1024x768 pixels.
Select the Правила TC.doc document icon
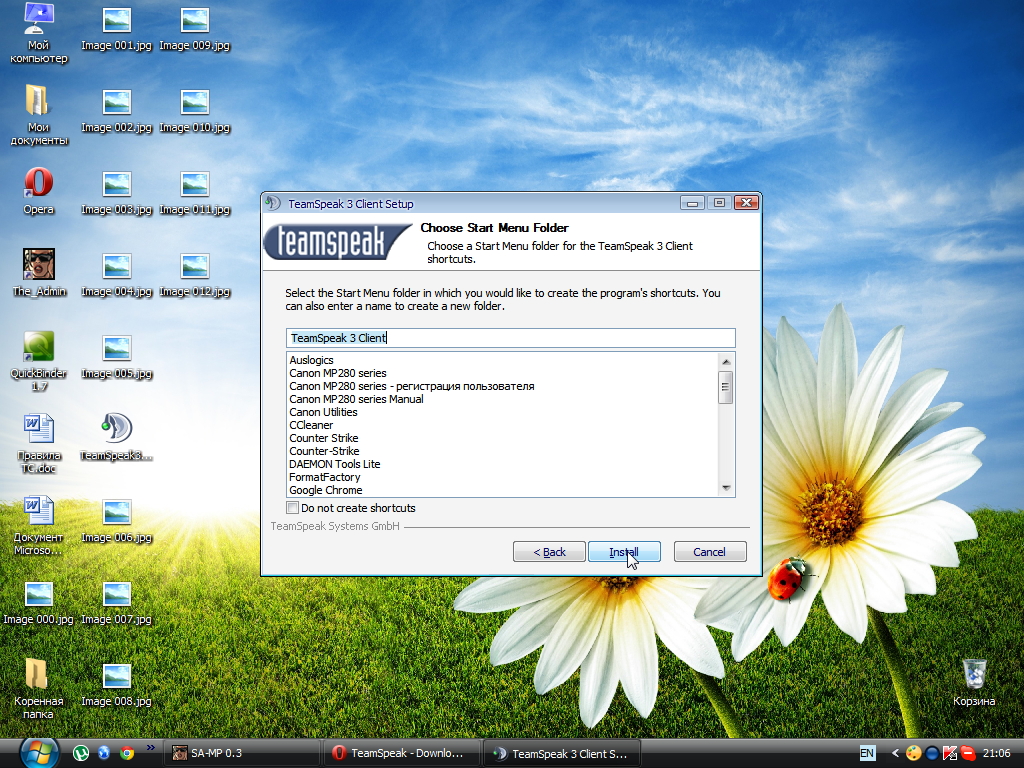coord(39,443)
